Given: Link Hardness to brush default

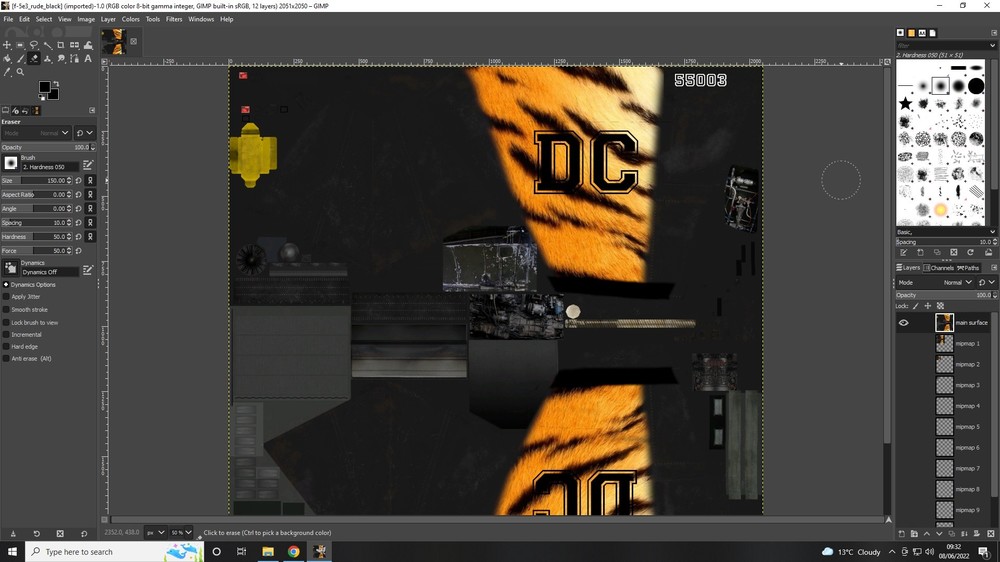Looking at the screenshot, I should click(91, 237).
